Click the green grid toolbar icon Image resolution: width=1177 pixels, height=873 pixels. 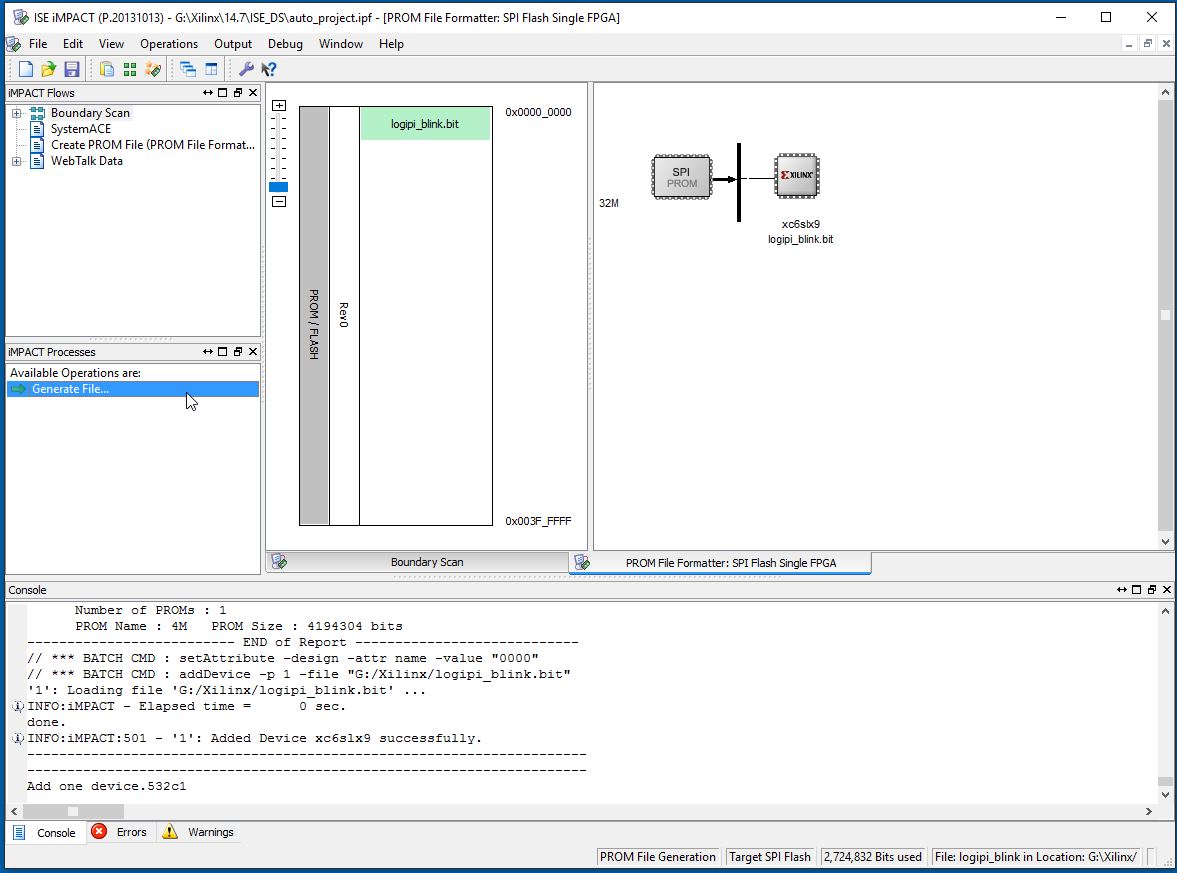point(130,69)
